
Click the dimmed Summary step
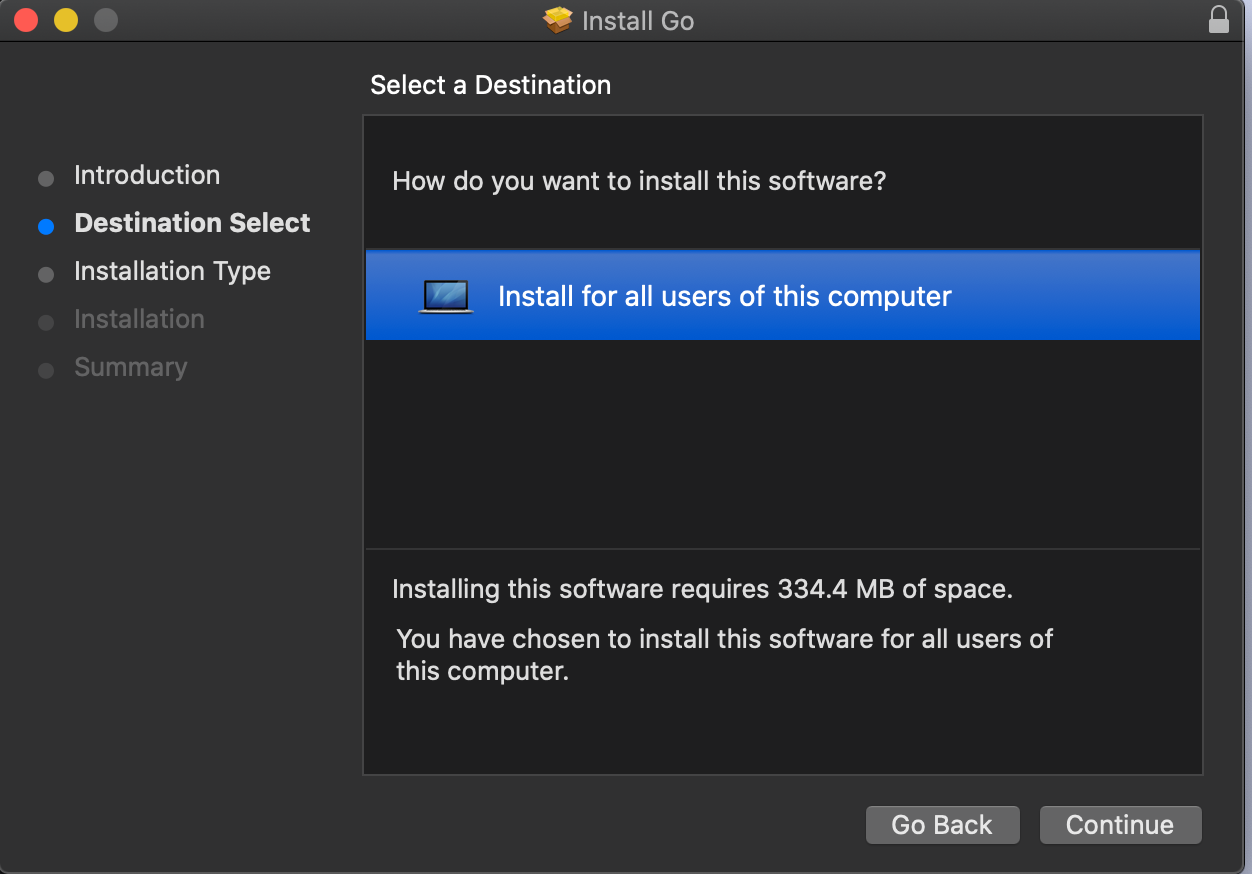coord(130,367)
